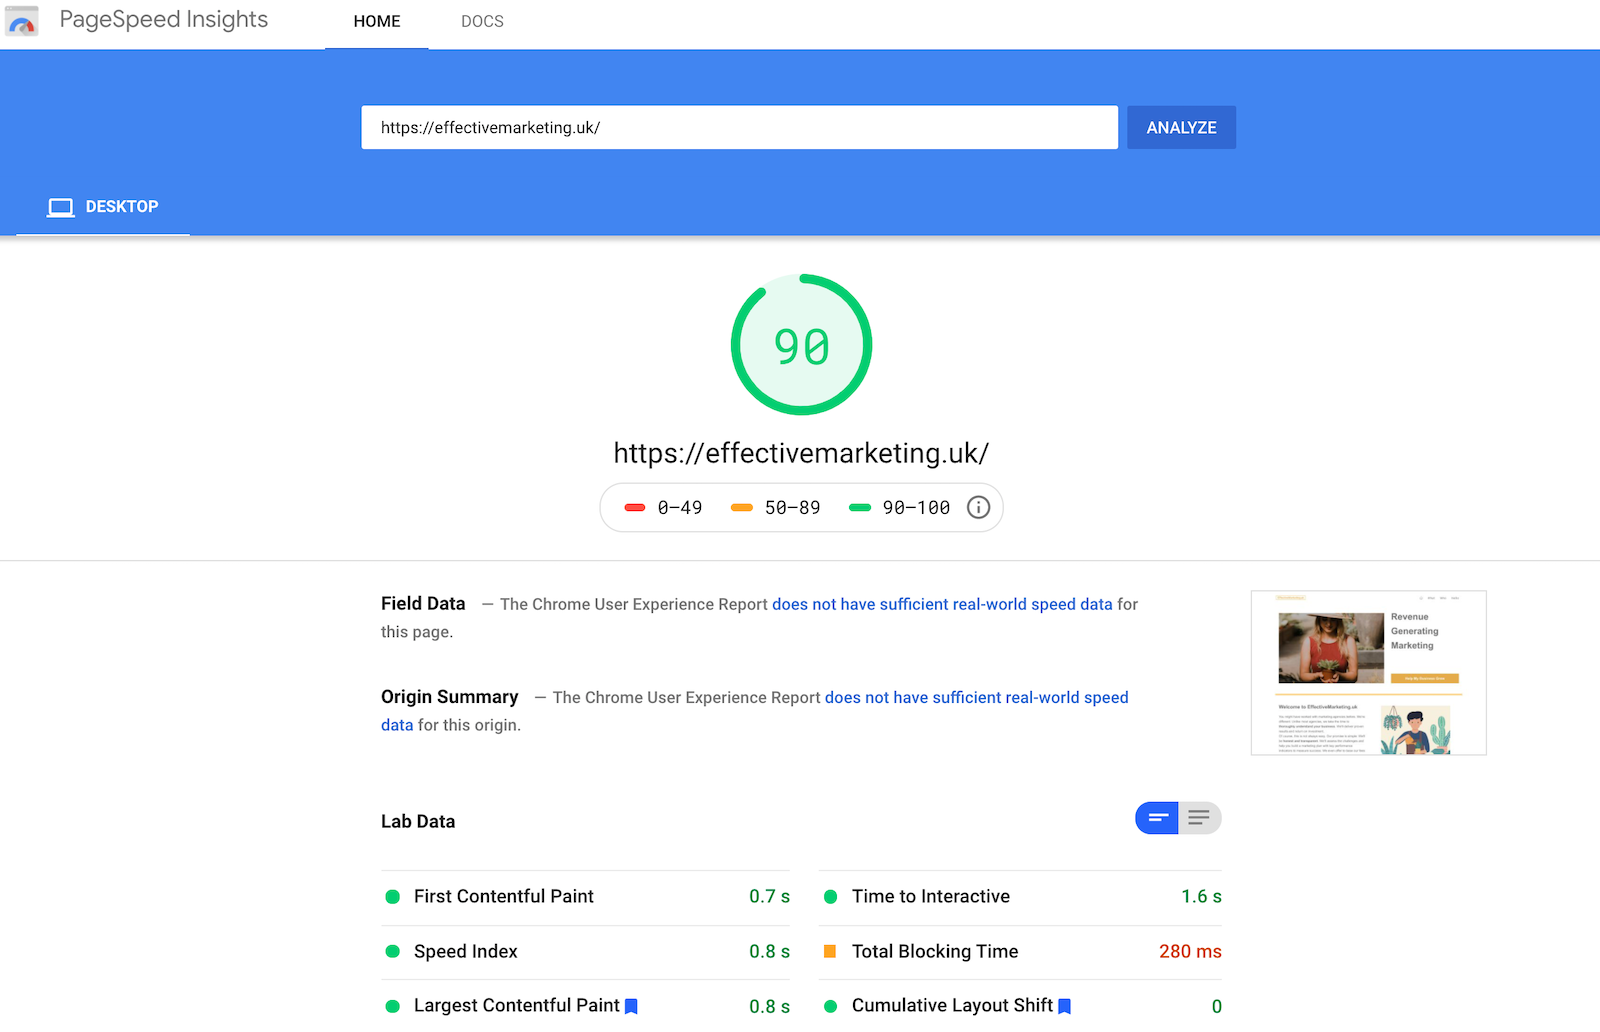The height and width of the screenshot is (1032, 1600).
Task: Click the red 0-49 legend marker
Action: click(635, 507)
